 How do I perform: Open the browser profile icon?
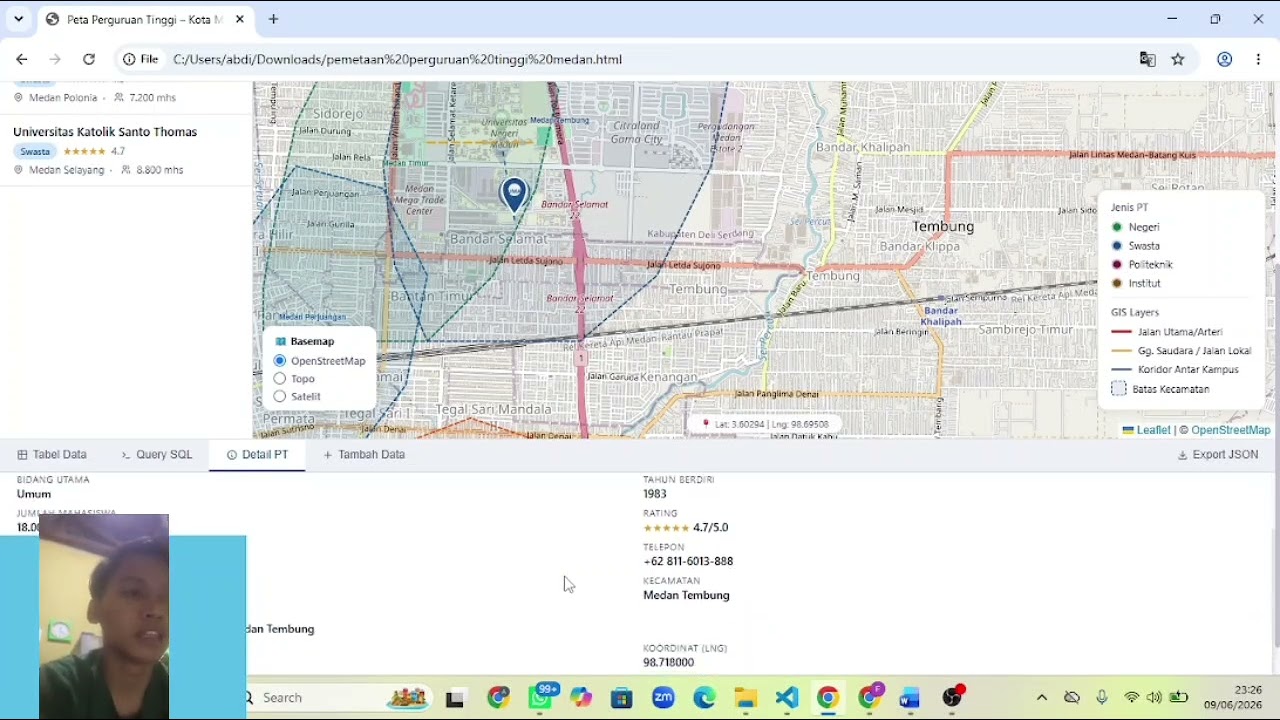click(x=1224, y=59)
